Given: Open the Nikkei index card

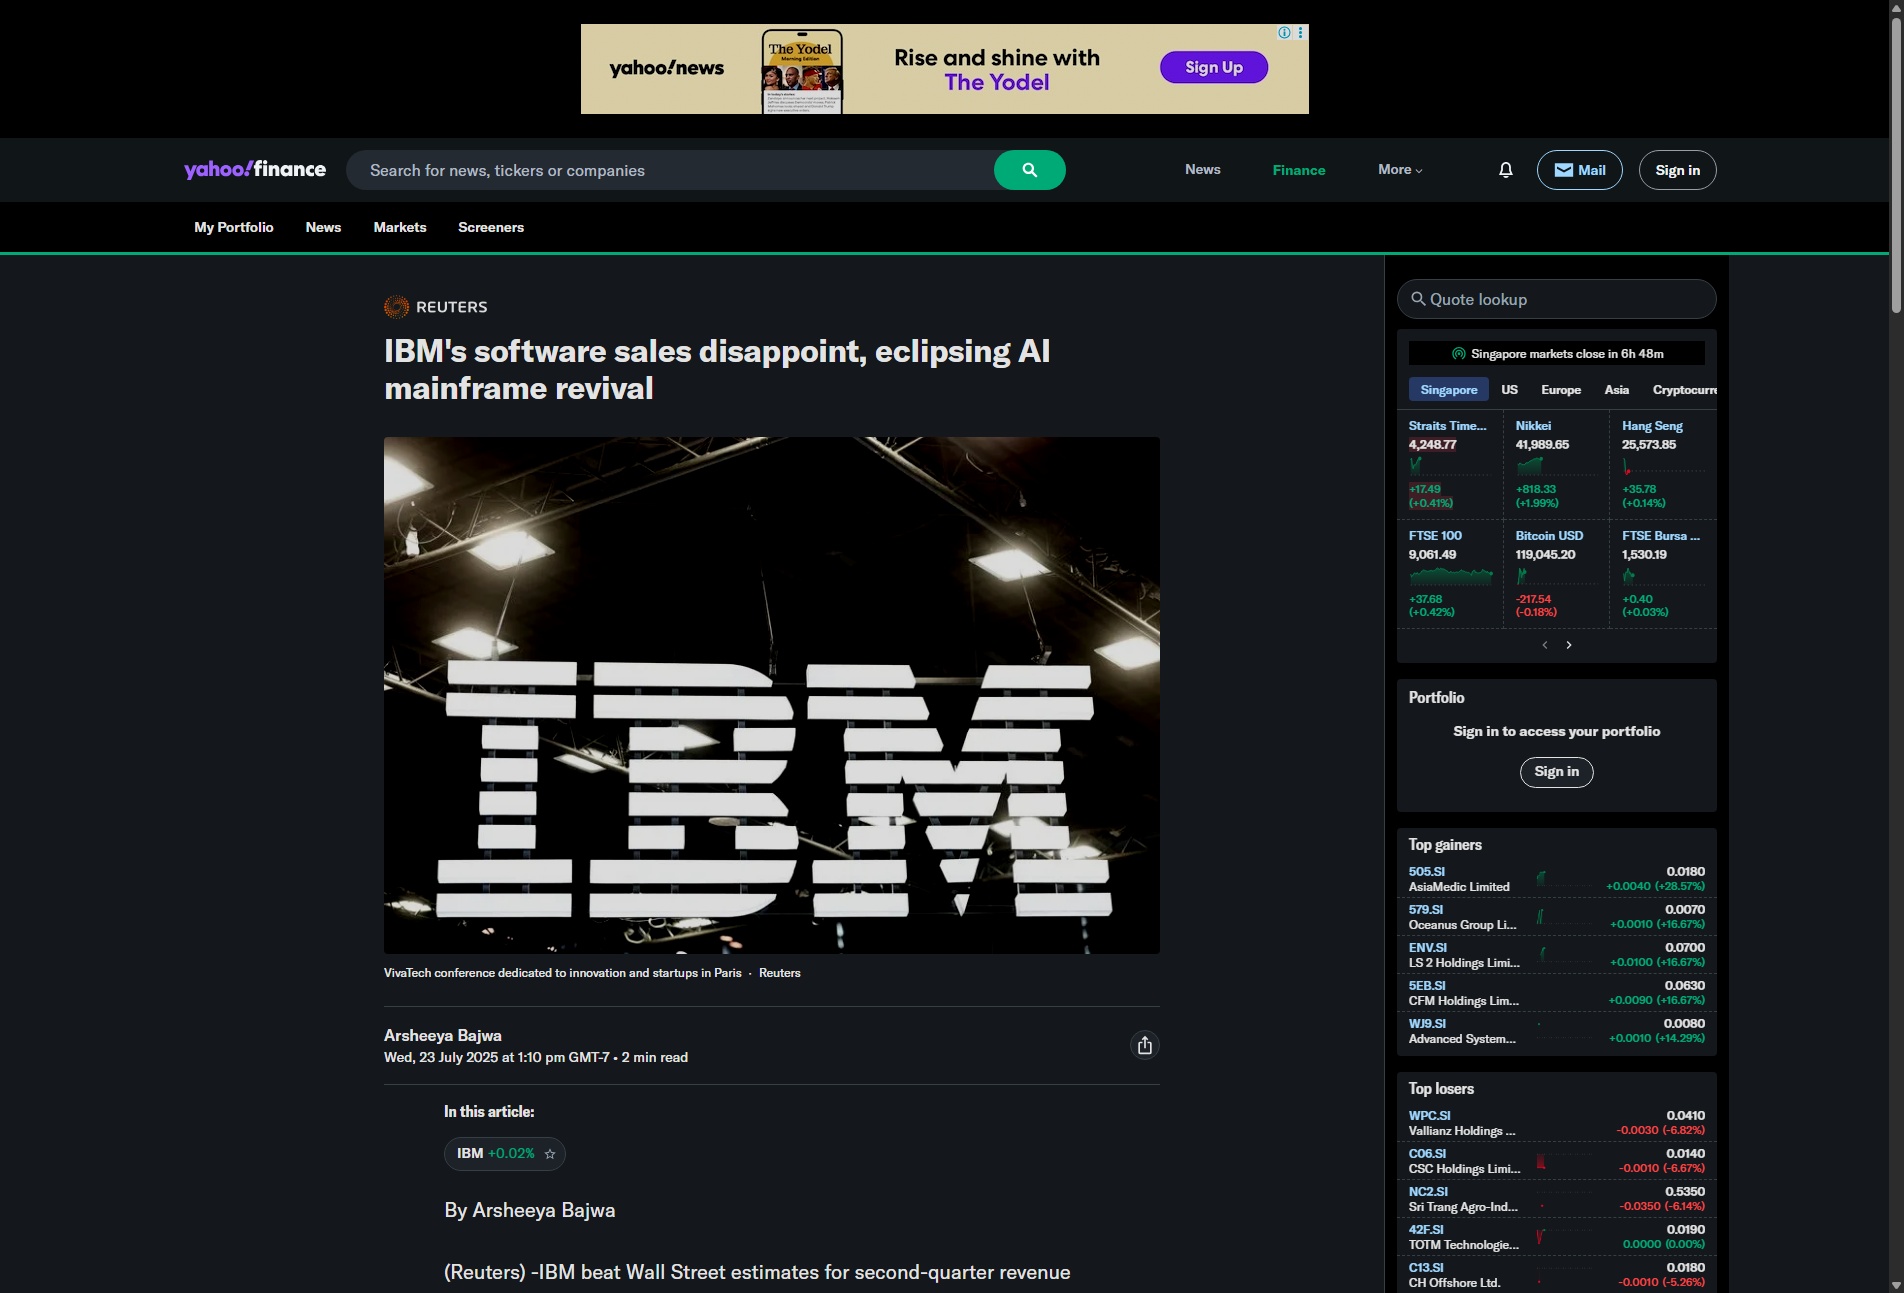Looking at the screenshot, I should coord(1556,464).
